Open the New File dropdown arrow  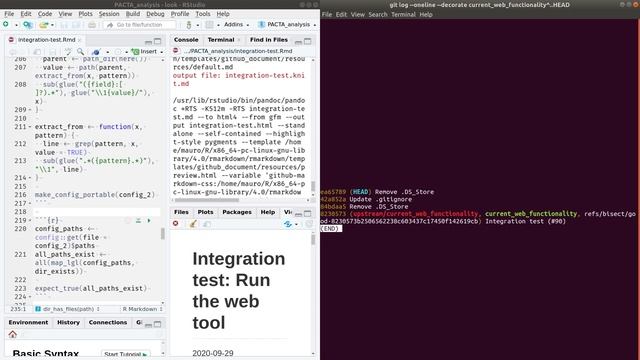click(16, 25)
